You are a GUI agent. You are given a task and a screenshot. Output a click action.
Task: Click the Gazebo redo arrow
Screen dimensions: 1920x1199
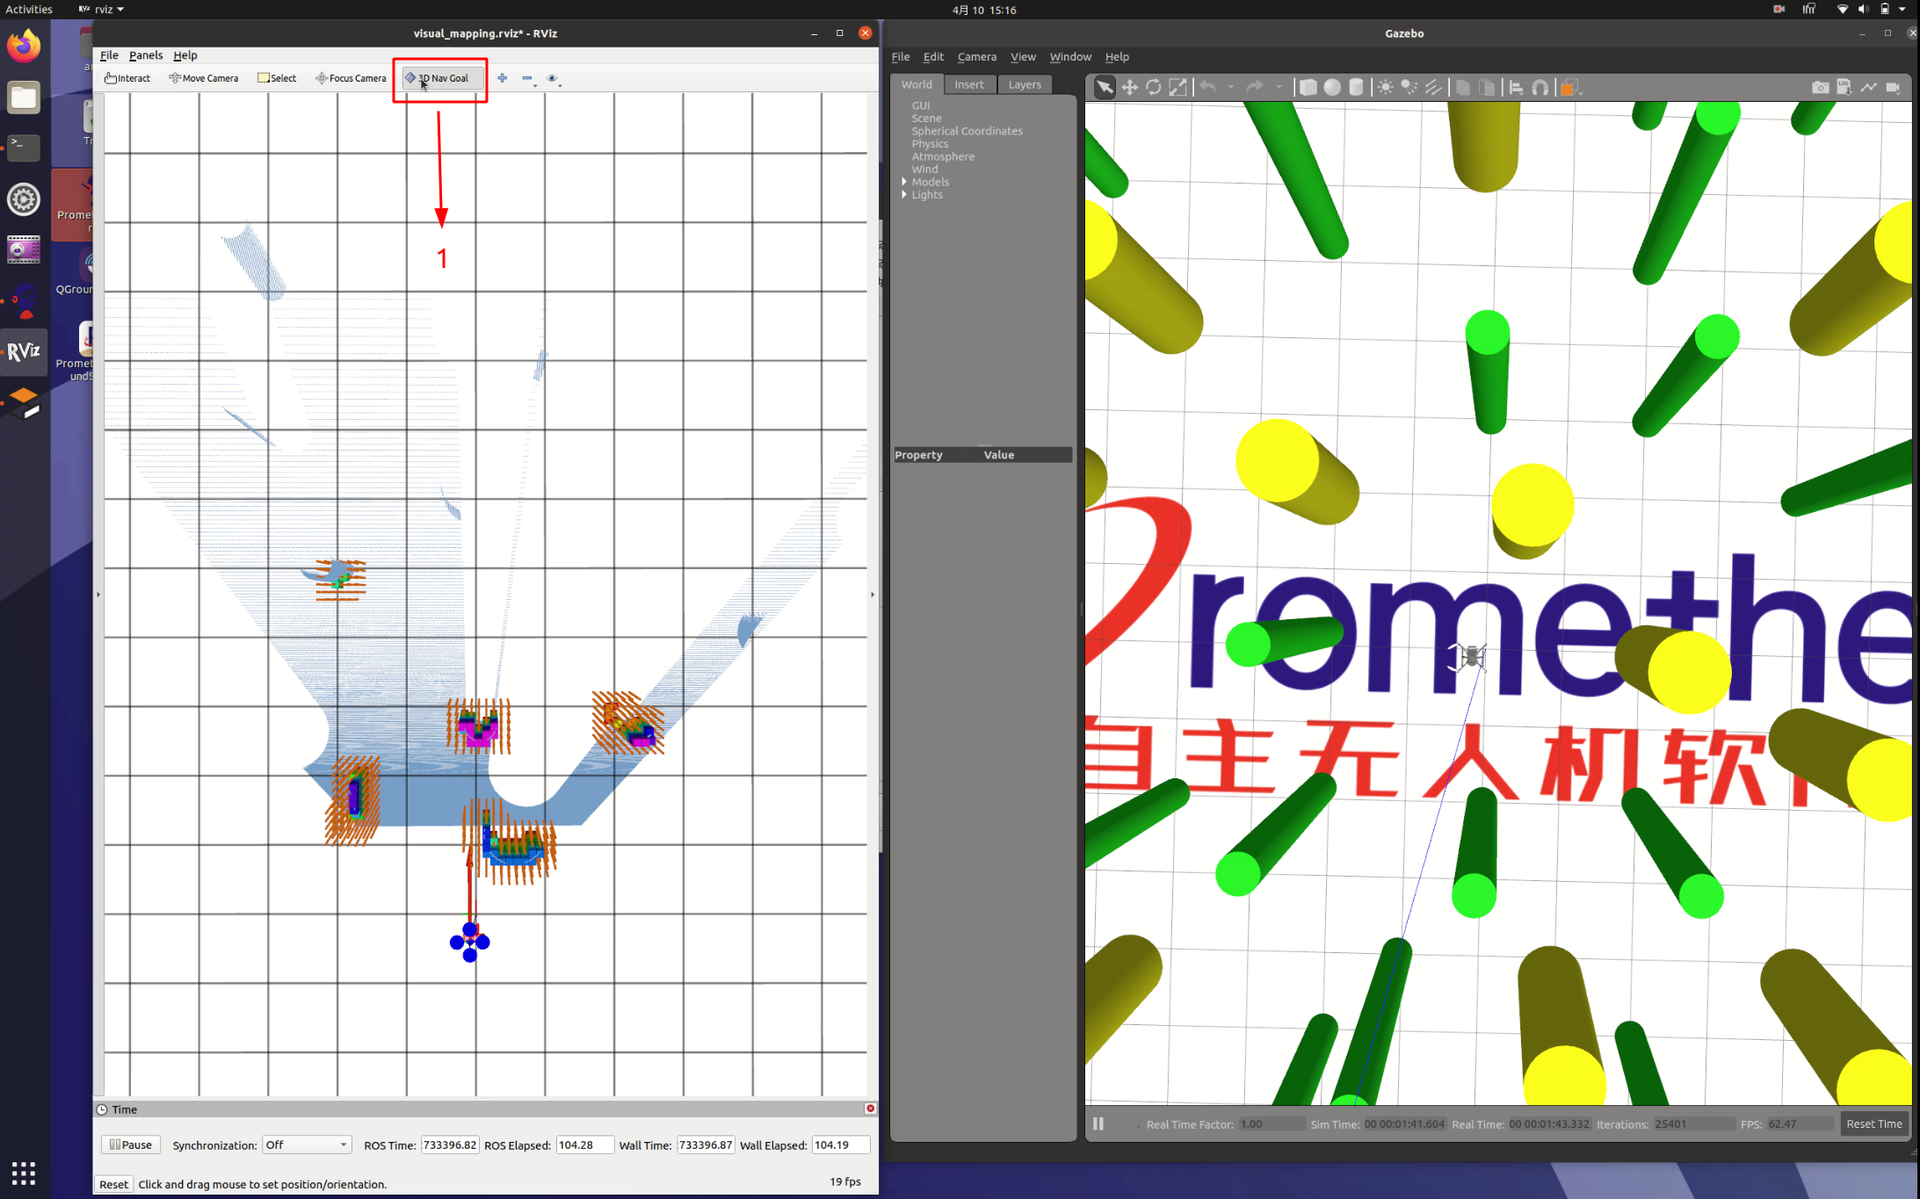coord(1255,88)
